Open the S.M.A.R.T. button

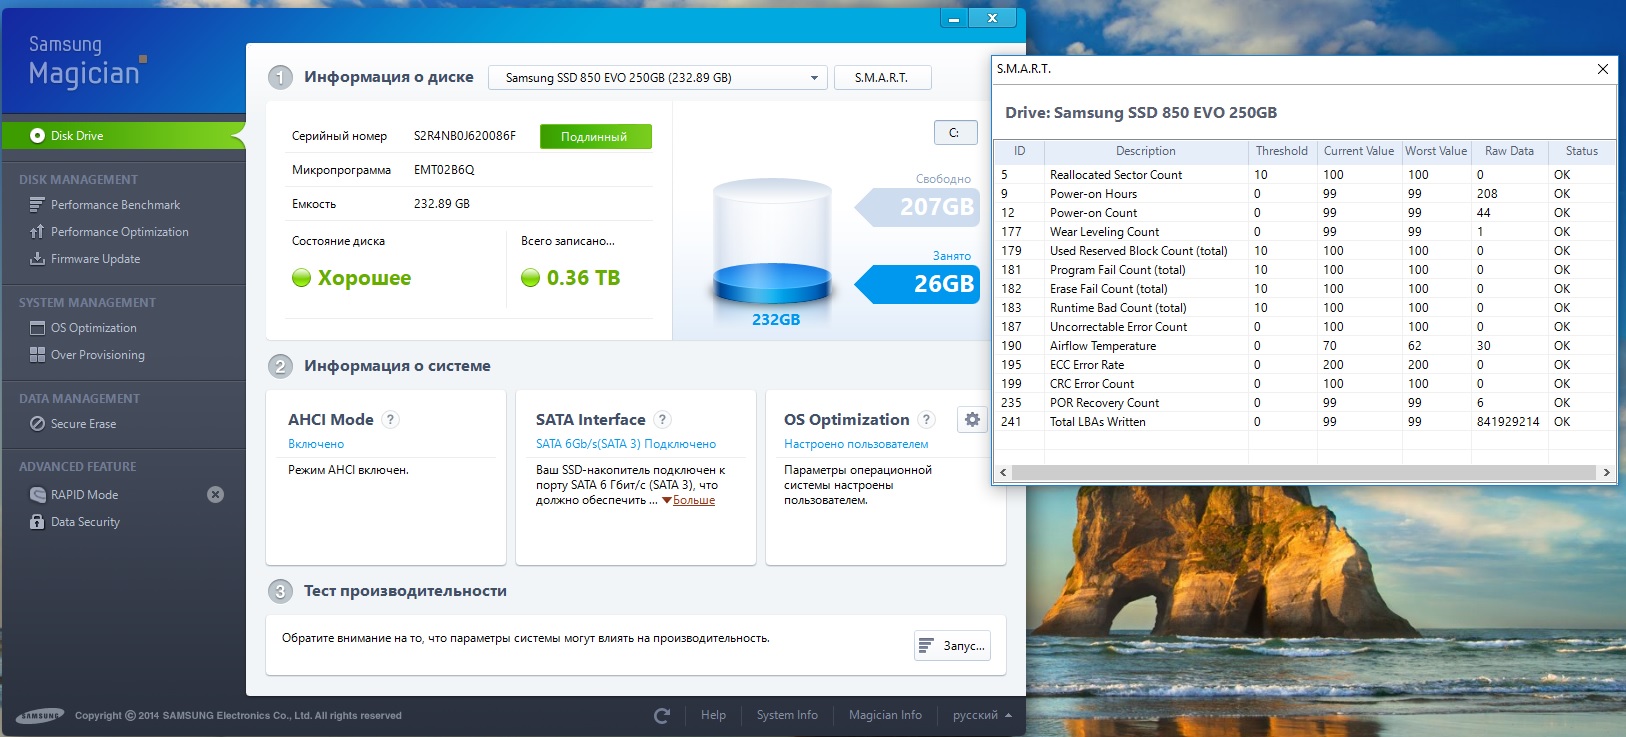[881, 78]
